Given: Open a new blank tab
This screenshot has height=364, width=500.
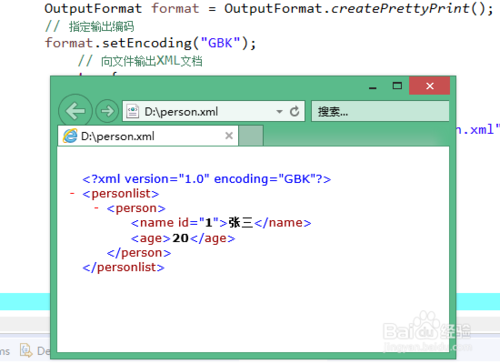Looking at the screenshot, I should (251, 136).
